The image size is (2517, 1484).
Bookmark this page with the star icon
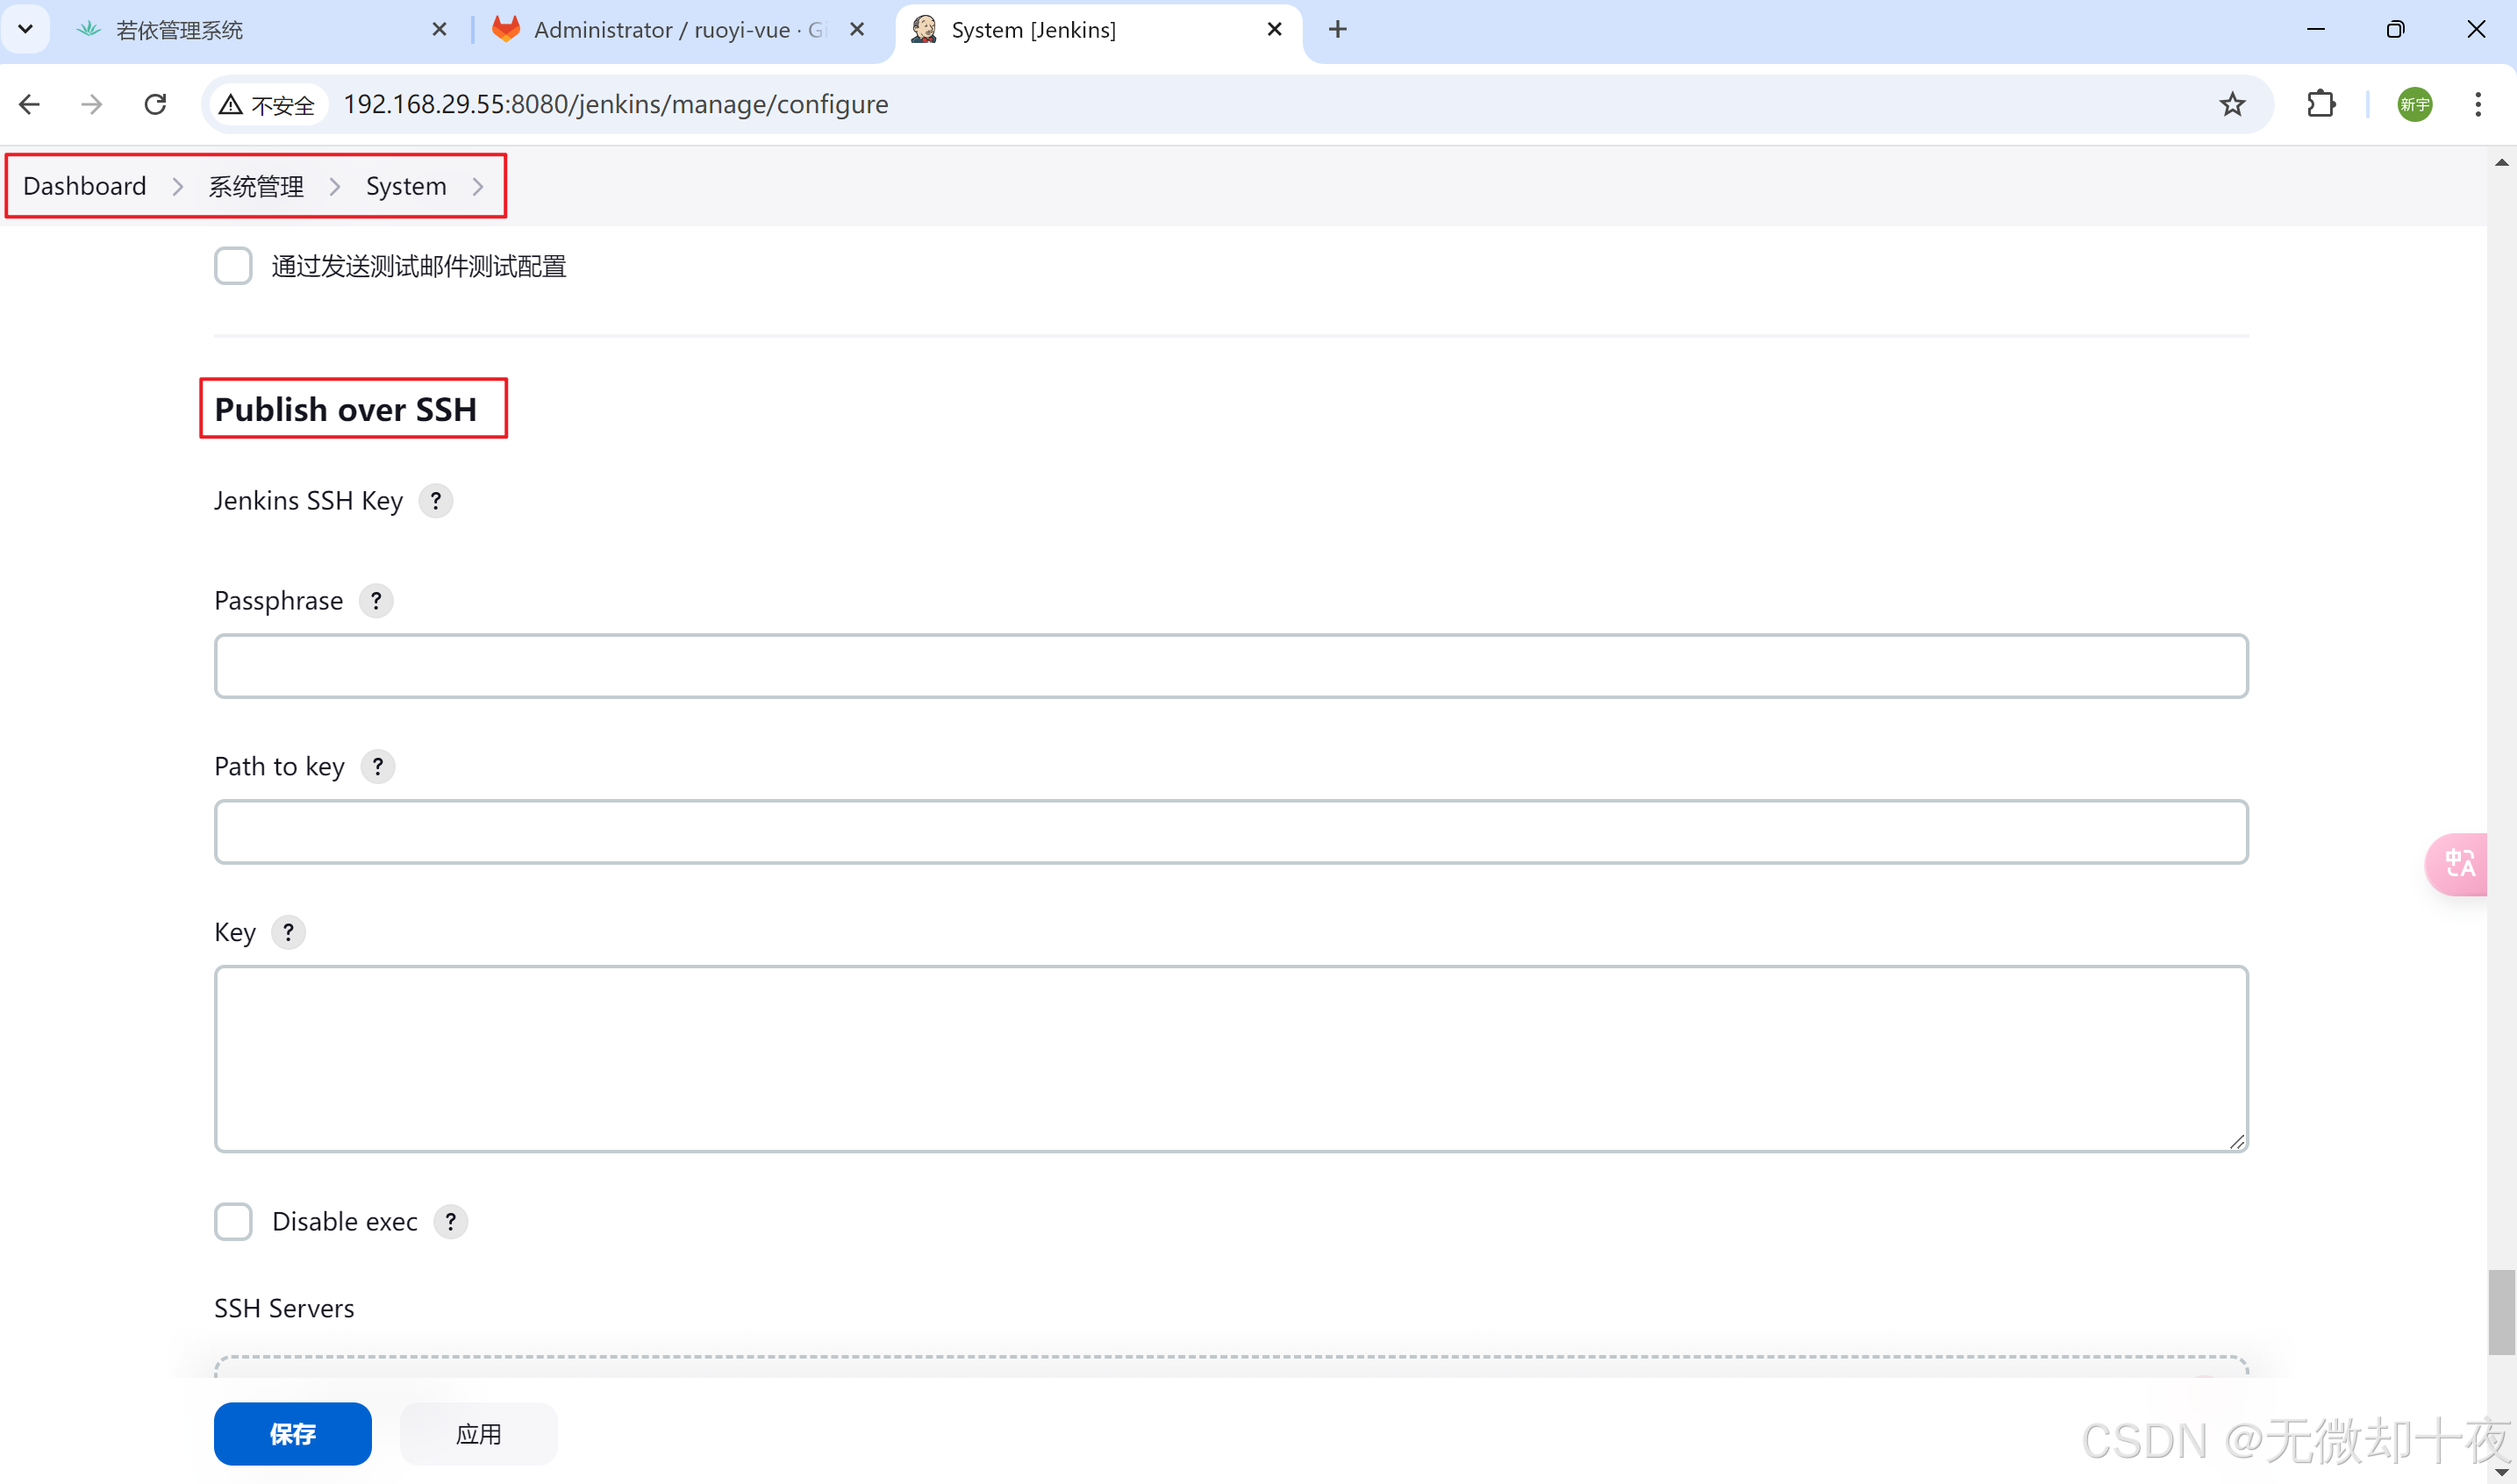2232,105
